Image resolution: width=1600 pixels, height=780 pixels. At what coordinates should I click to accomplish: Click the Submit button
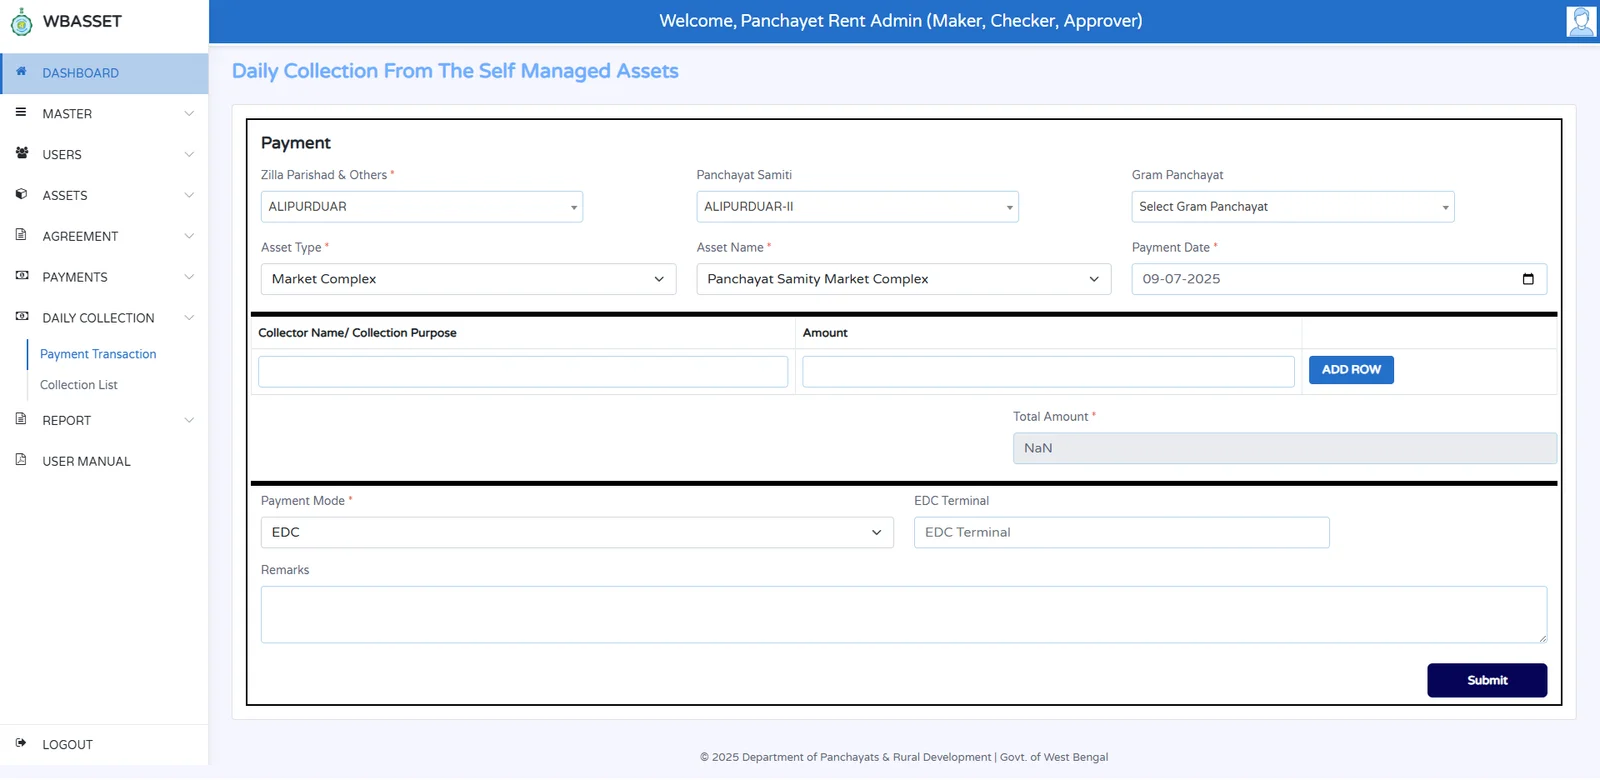[x=1486, y=680]
